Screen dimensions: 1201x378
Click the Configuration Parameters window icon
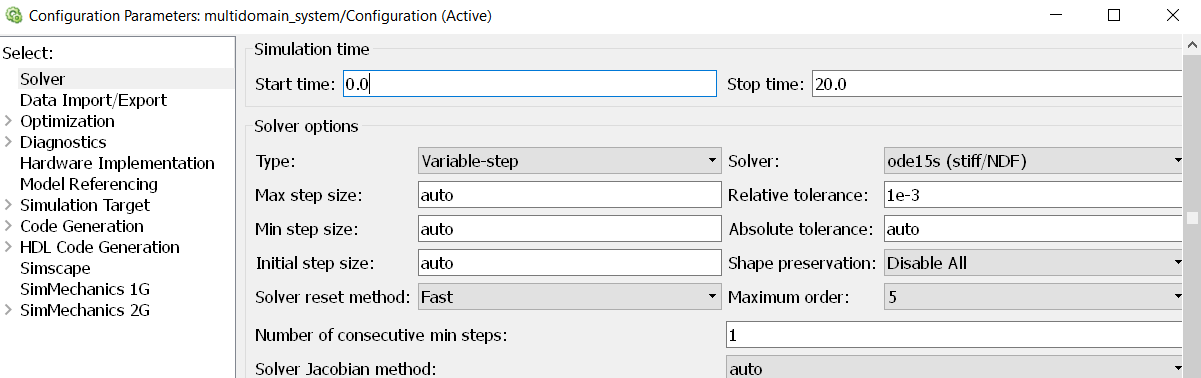14,16
